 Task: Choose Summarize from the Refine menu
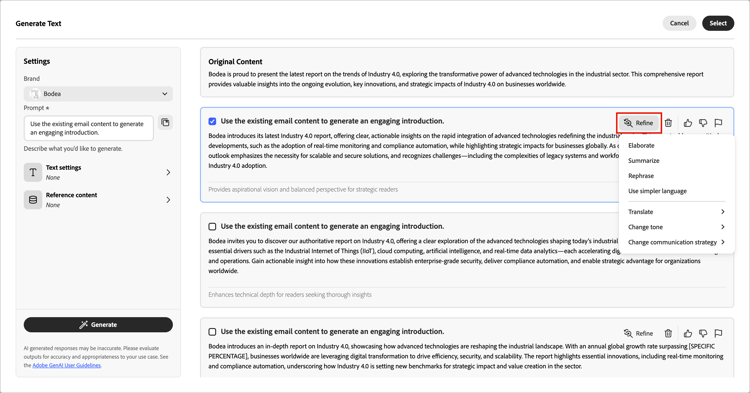pos(643,161)
